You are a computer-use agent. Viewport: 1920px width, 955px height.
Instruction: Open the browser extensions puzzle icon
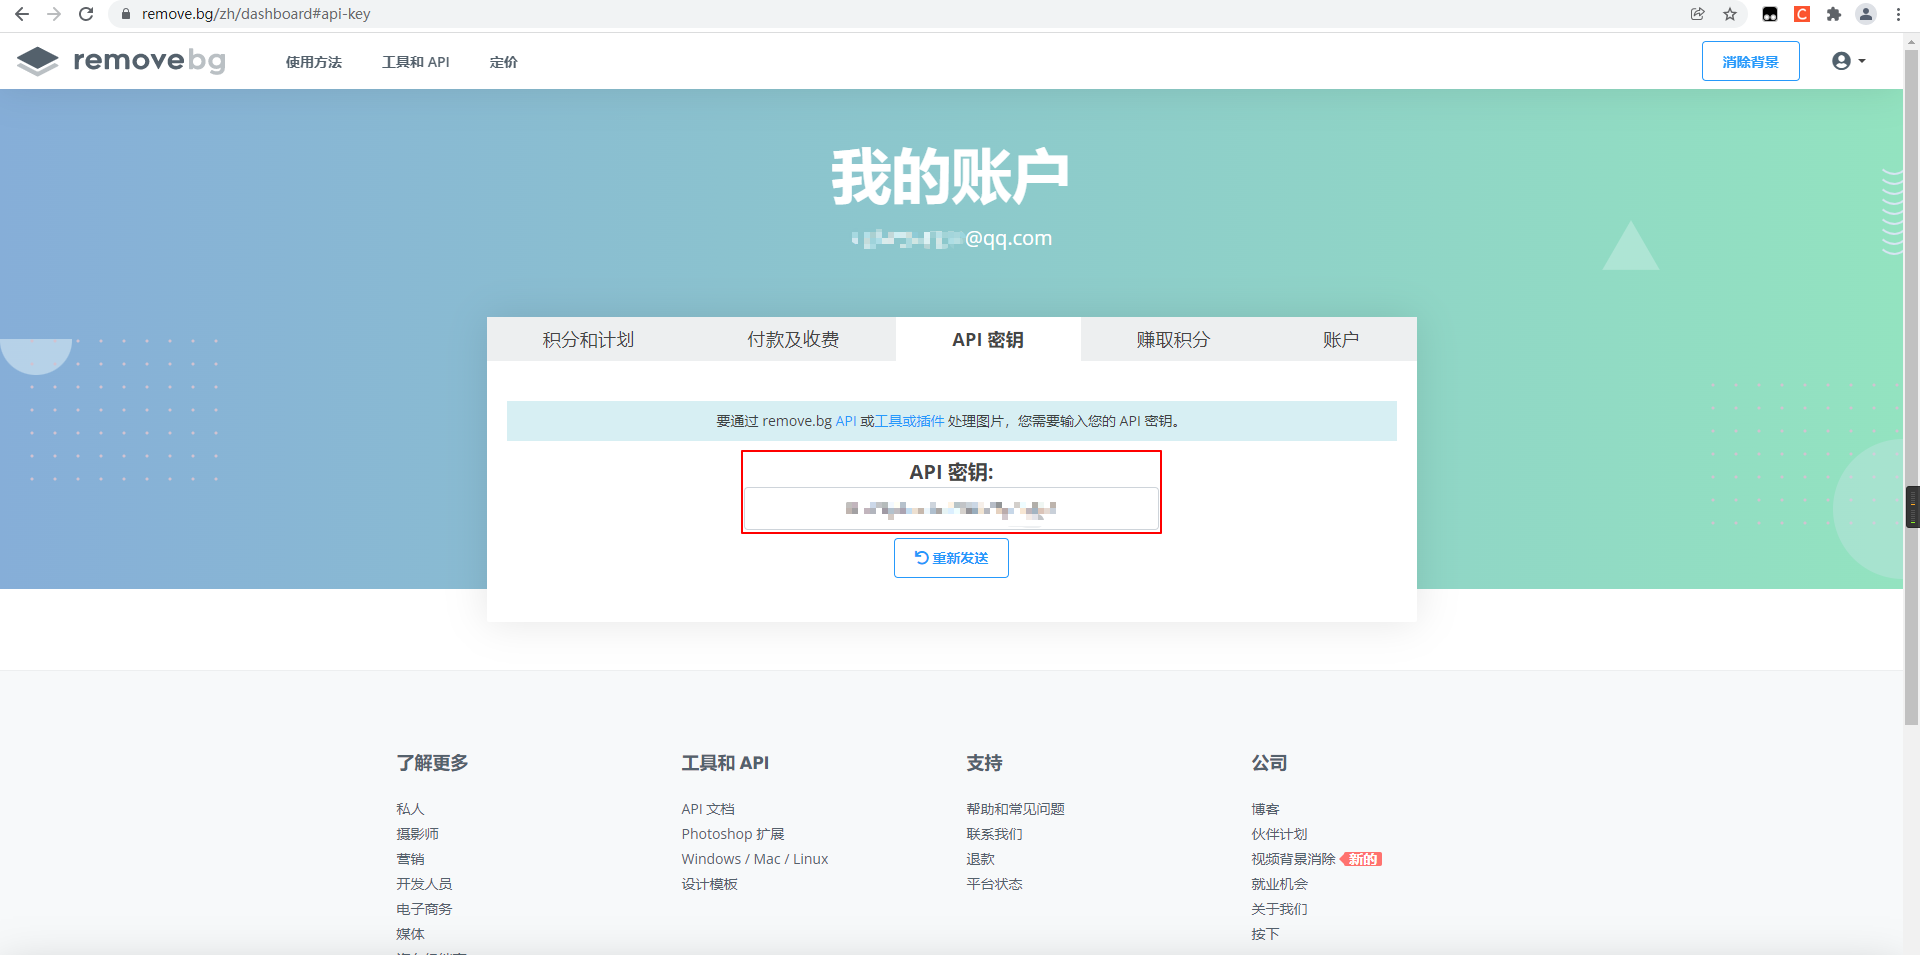[x=1835, y=14]
